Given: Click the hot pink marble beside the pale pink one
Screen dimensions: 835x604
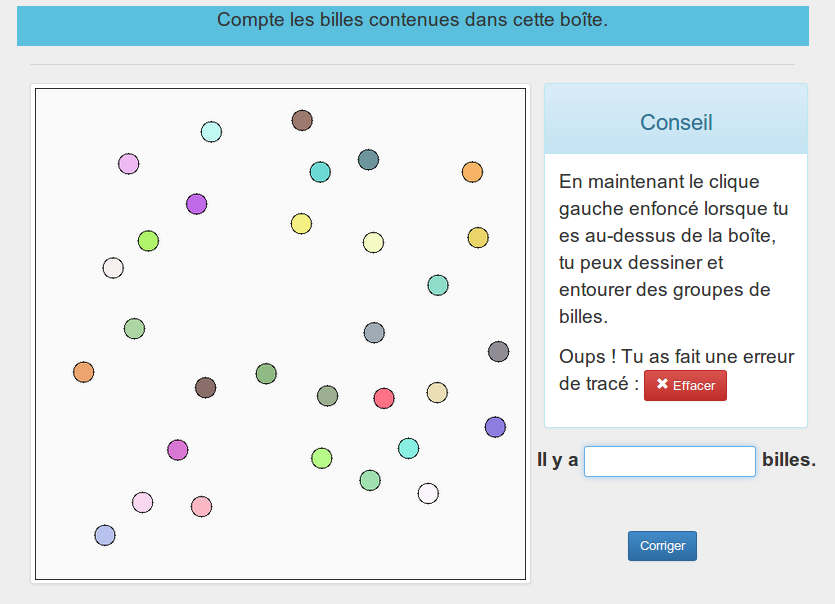Looking at the screenshot, I should (201, 506).
